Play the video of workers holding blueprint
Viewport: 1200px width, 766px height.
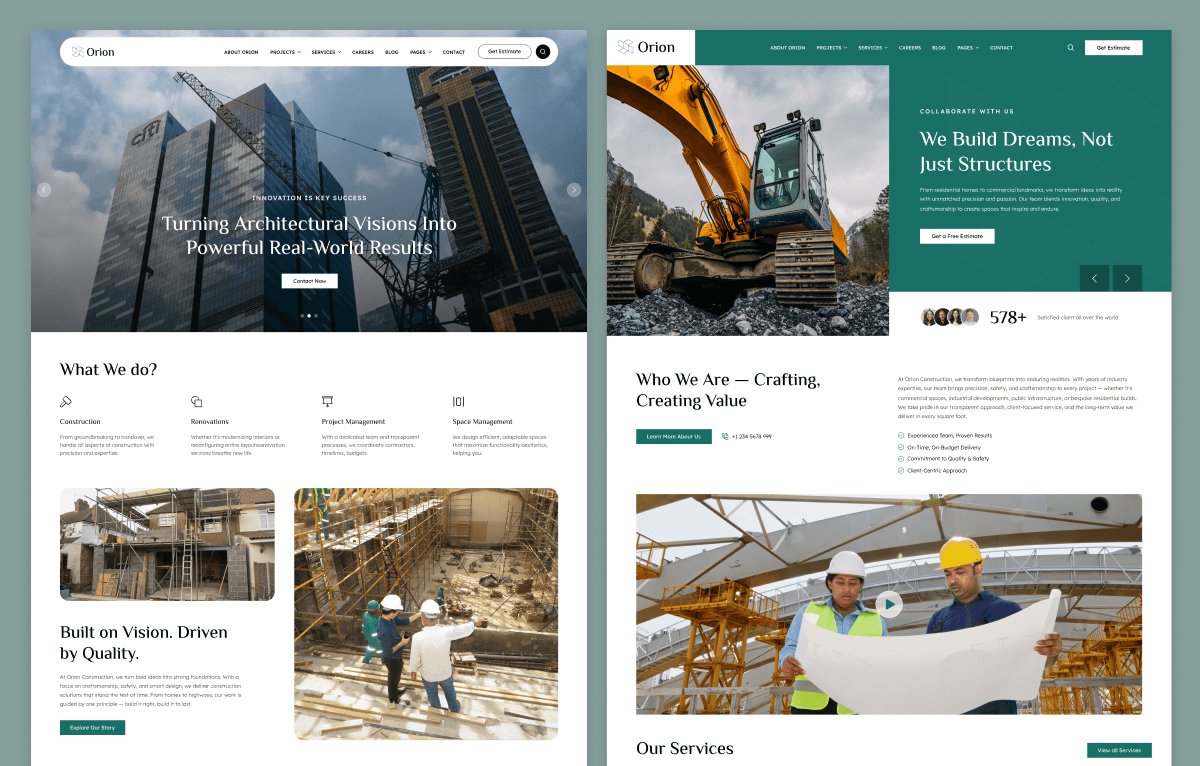click(x=888, y=604)
